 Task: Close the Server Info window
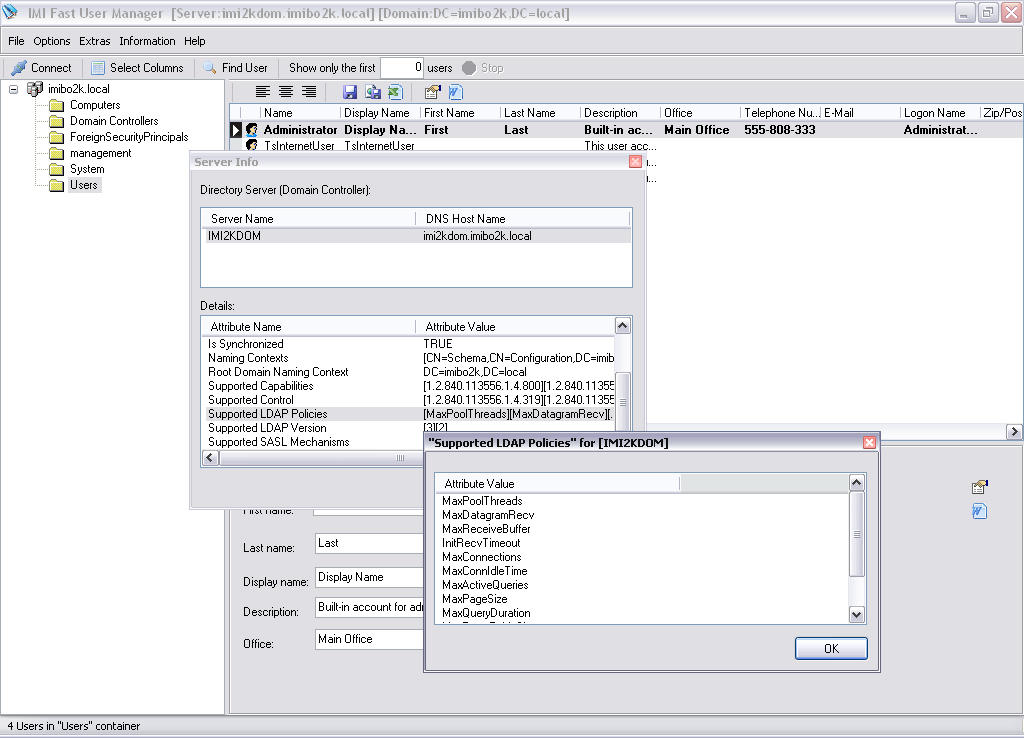pyautogui.click(x=635, y=161)
